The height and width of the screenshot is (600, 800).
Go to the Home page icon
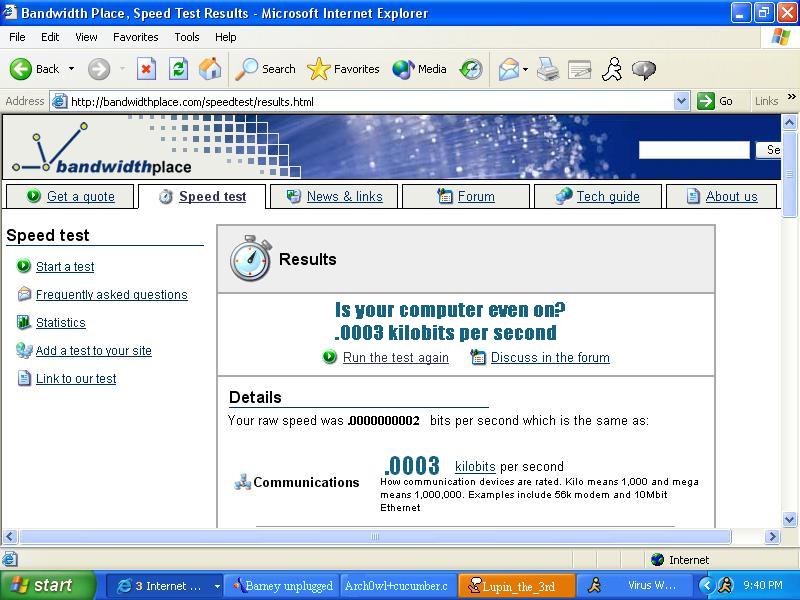pyautogui.click(x=210, y=69)
